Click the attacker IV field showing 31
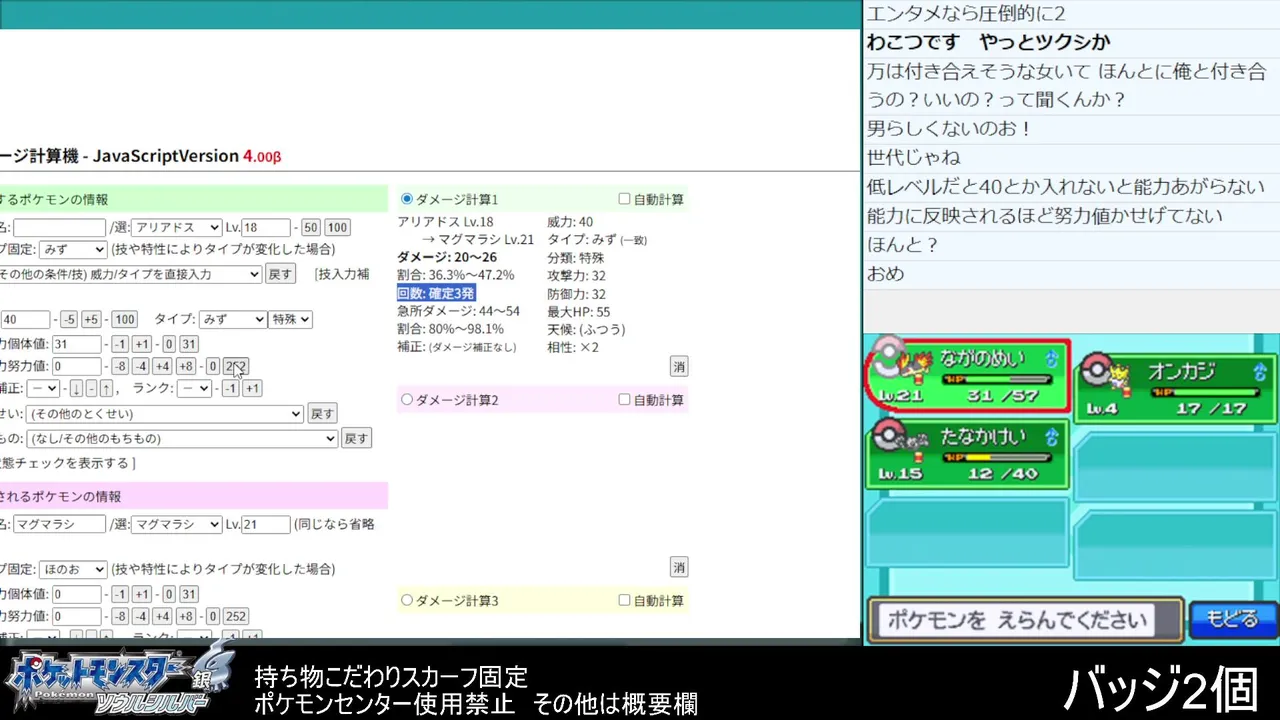This screenshot has height=720, width=1280. [76, 344]
